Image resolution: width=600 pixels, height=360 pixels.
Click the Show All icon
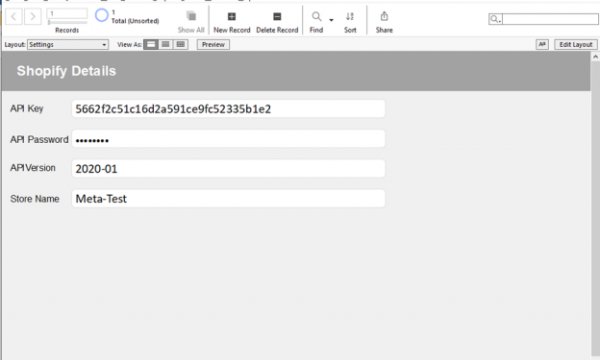coord(191,16)
